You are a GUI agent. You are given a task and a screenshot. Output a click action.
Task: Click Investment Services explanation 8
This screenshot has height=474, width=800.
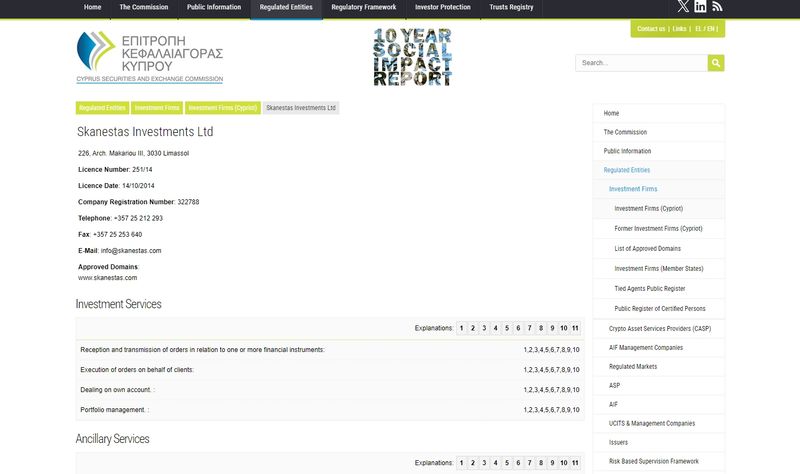[x=541, y=328]
